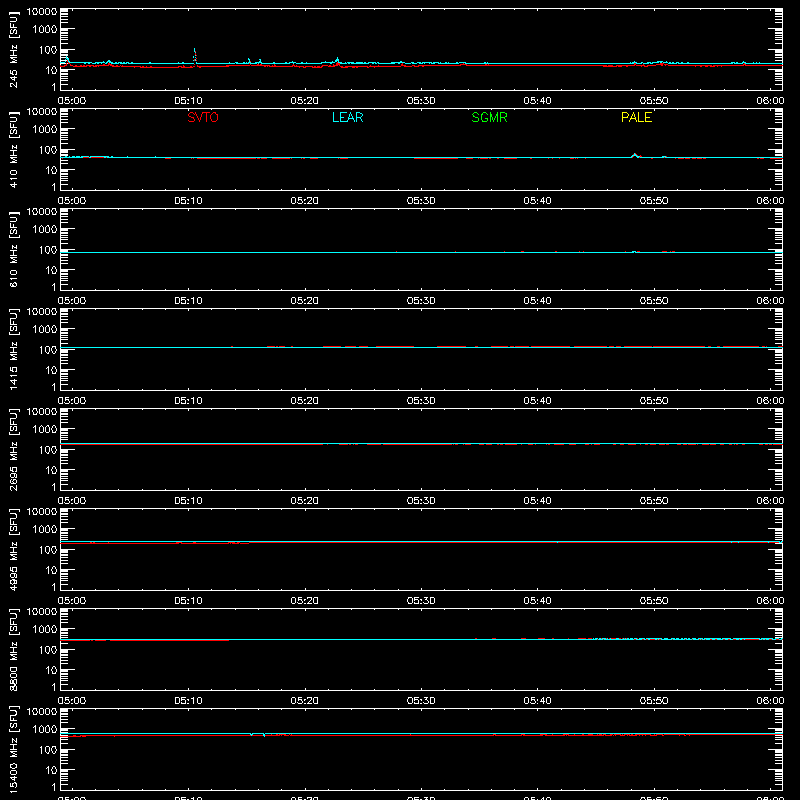800x800 pixels.
Task: Click the 05:30 time label under 410 MHz plot
Action: tap(421, 201)
